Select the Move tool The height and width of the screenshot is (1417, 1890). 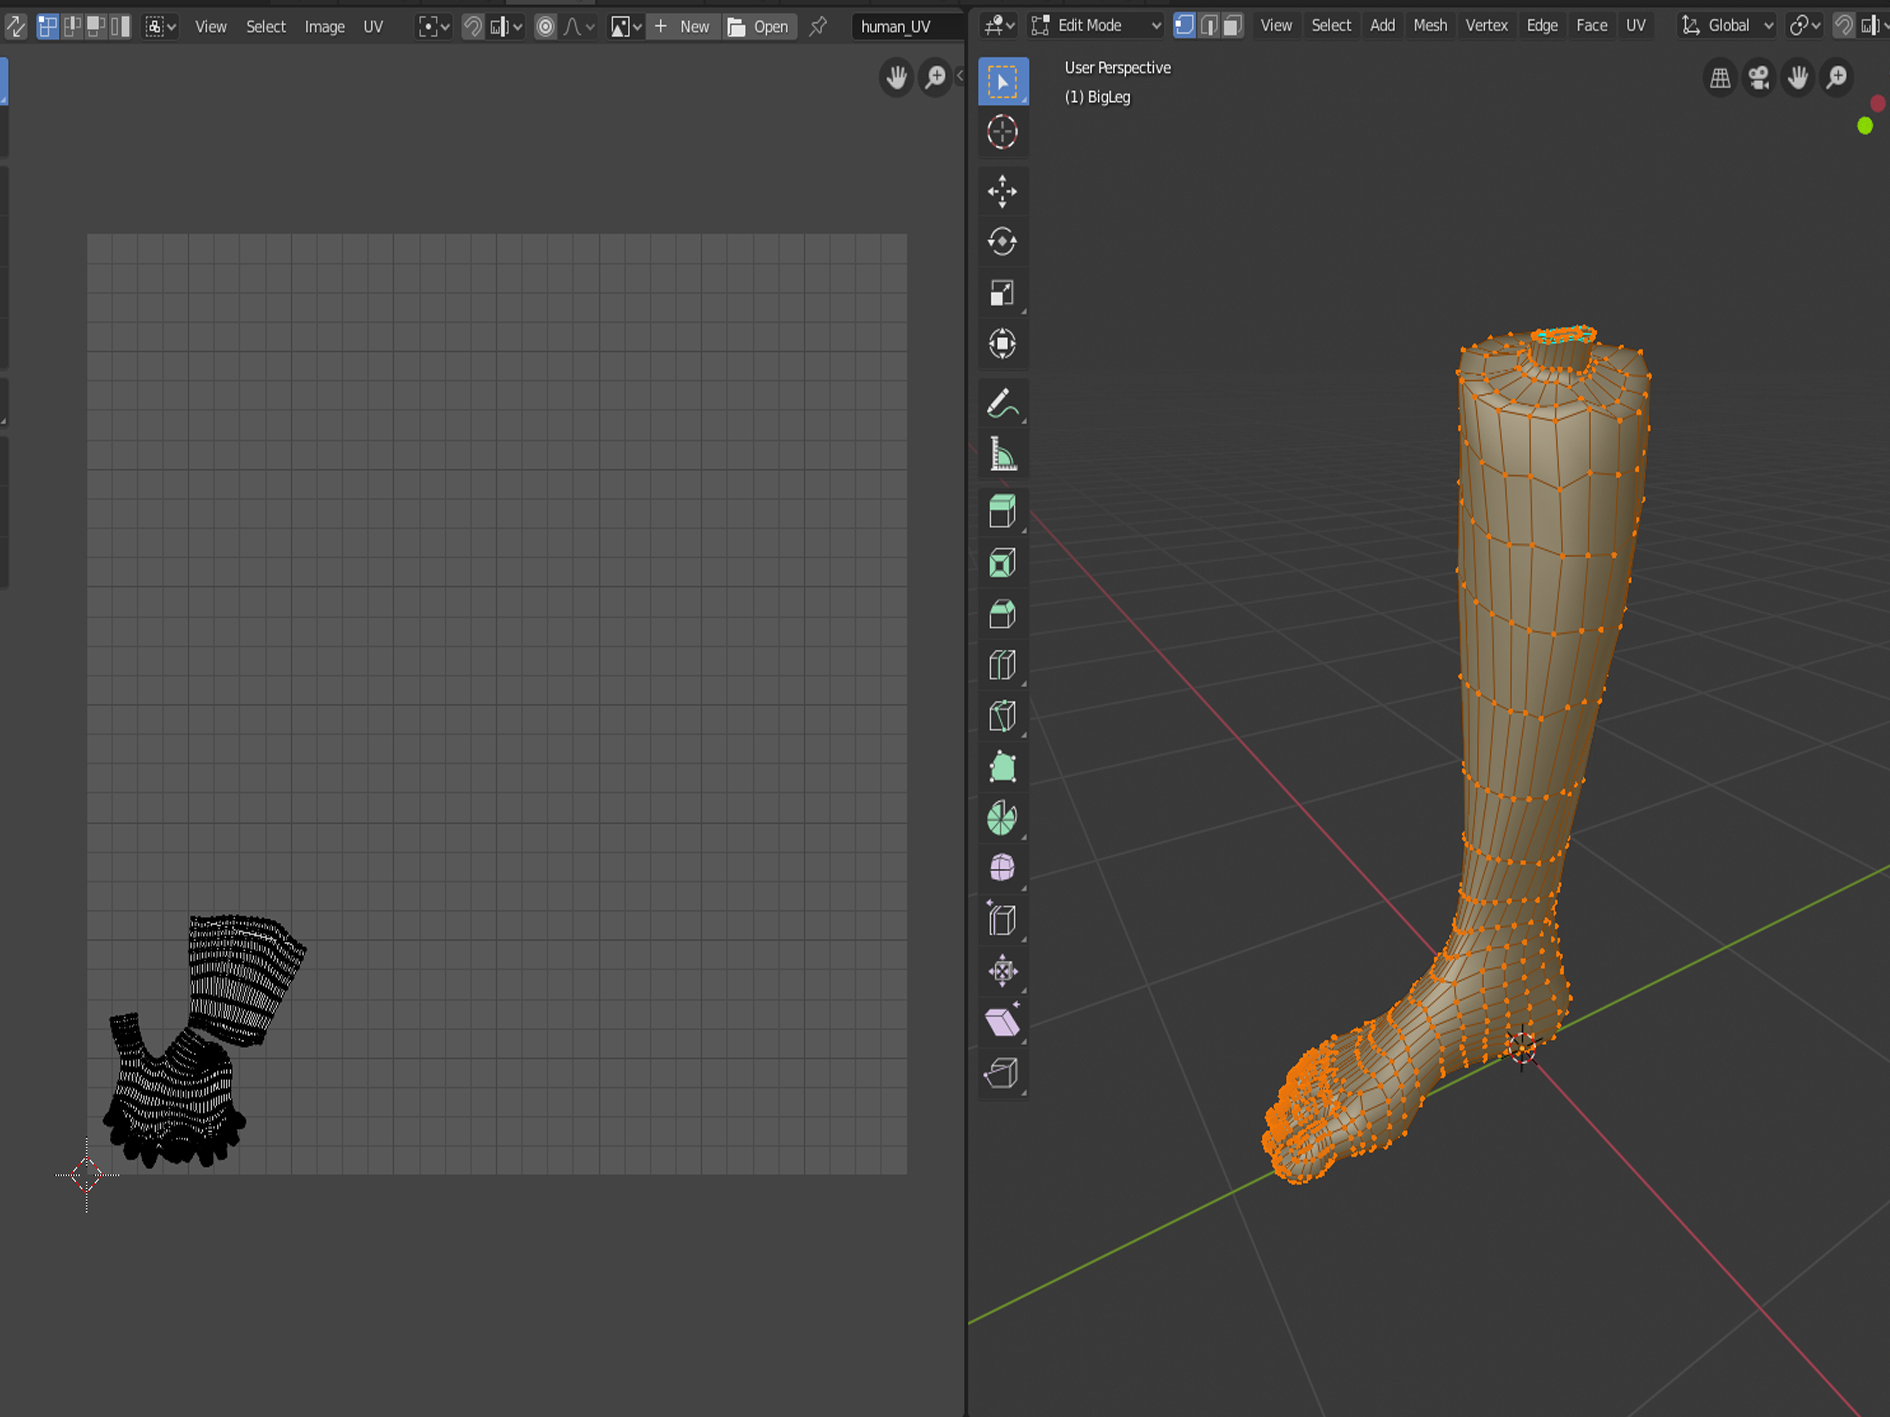pyautogui.click(x=1002, y=191)
